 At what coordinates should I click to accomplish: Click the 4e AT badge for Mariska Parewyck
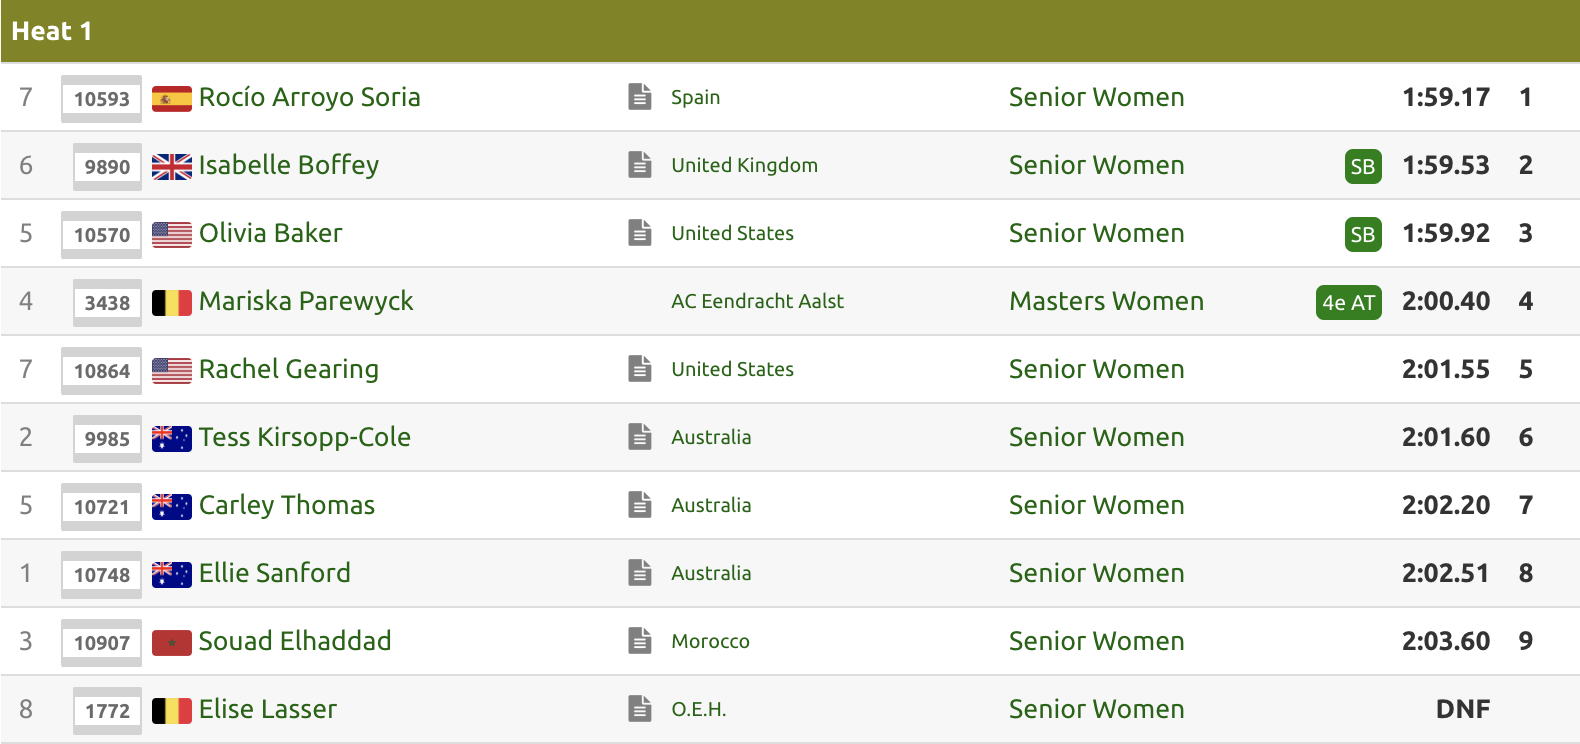[1348, 302]
